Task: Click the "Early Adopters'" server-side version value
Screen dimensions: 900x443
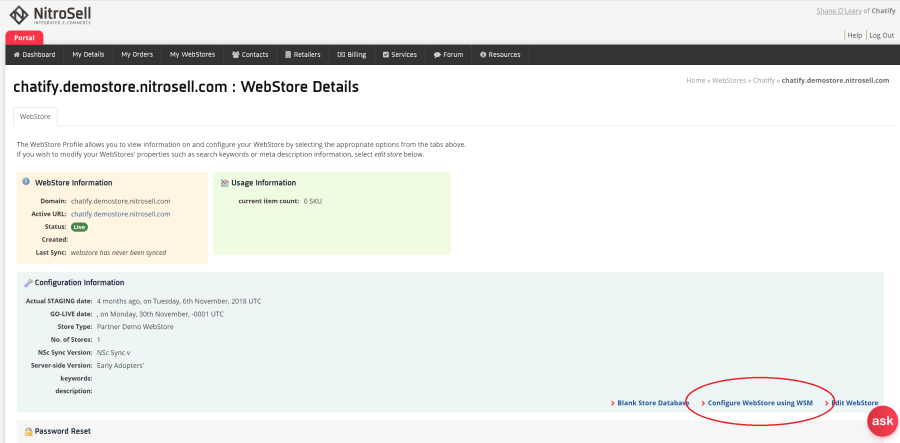Action: 120,365
